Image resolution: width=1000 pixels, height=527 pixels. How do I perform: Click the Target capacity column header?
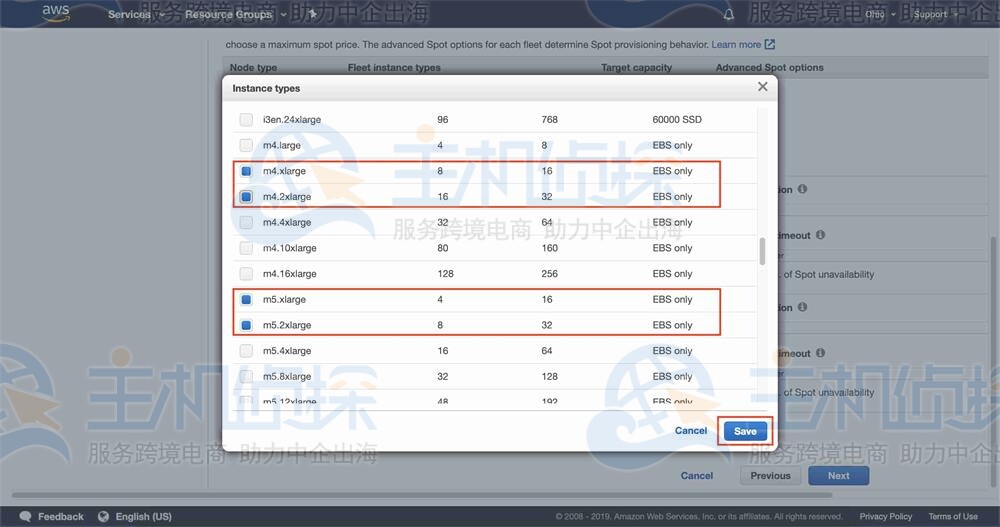(x=636, y=67)
